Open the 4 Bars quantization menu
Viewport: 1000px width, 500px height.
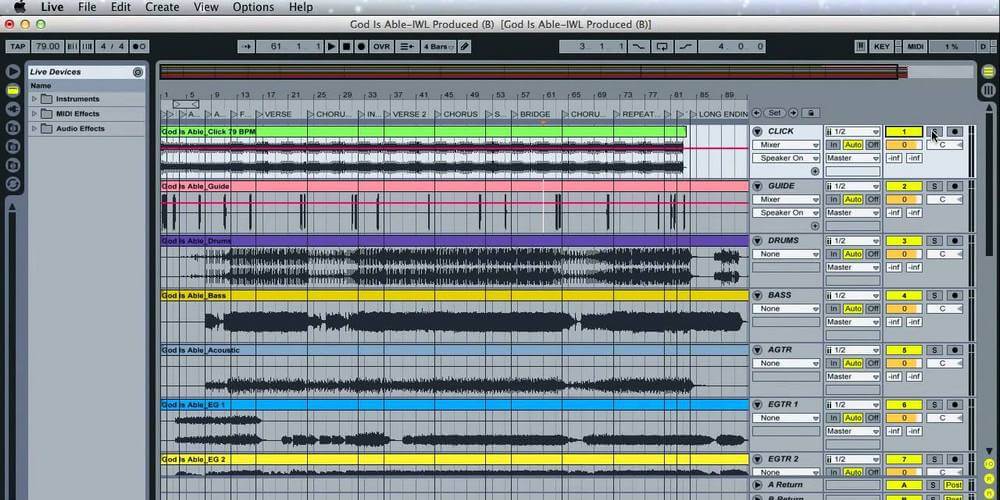pos(438,47)
